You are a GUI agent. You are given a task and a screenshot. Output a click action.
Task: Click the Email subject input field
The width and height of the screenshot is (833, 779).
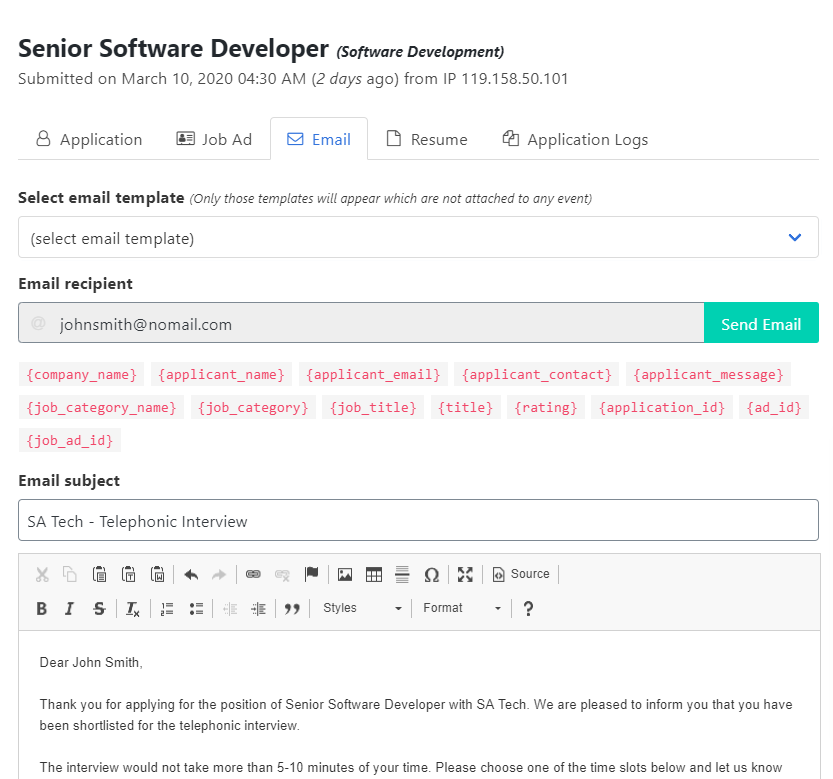tap(418, 521)
